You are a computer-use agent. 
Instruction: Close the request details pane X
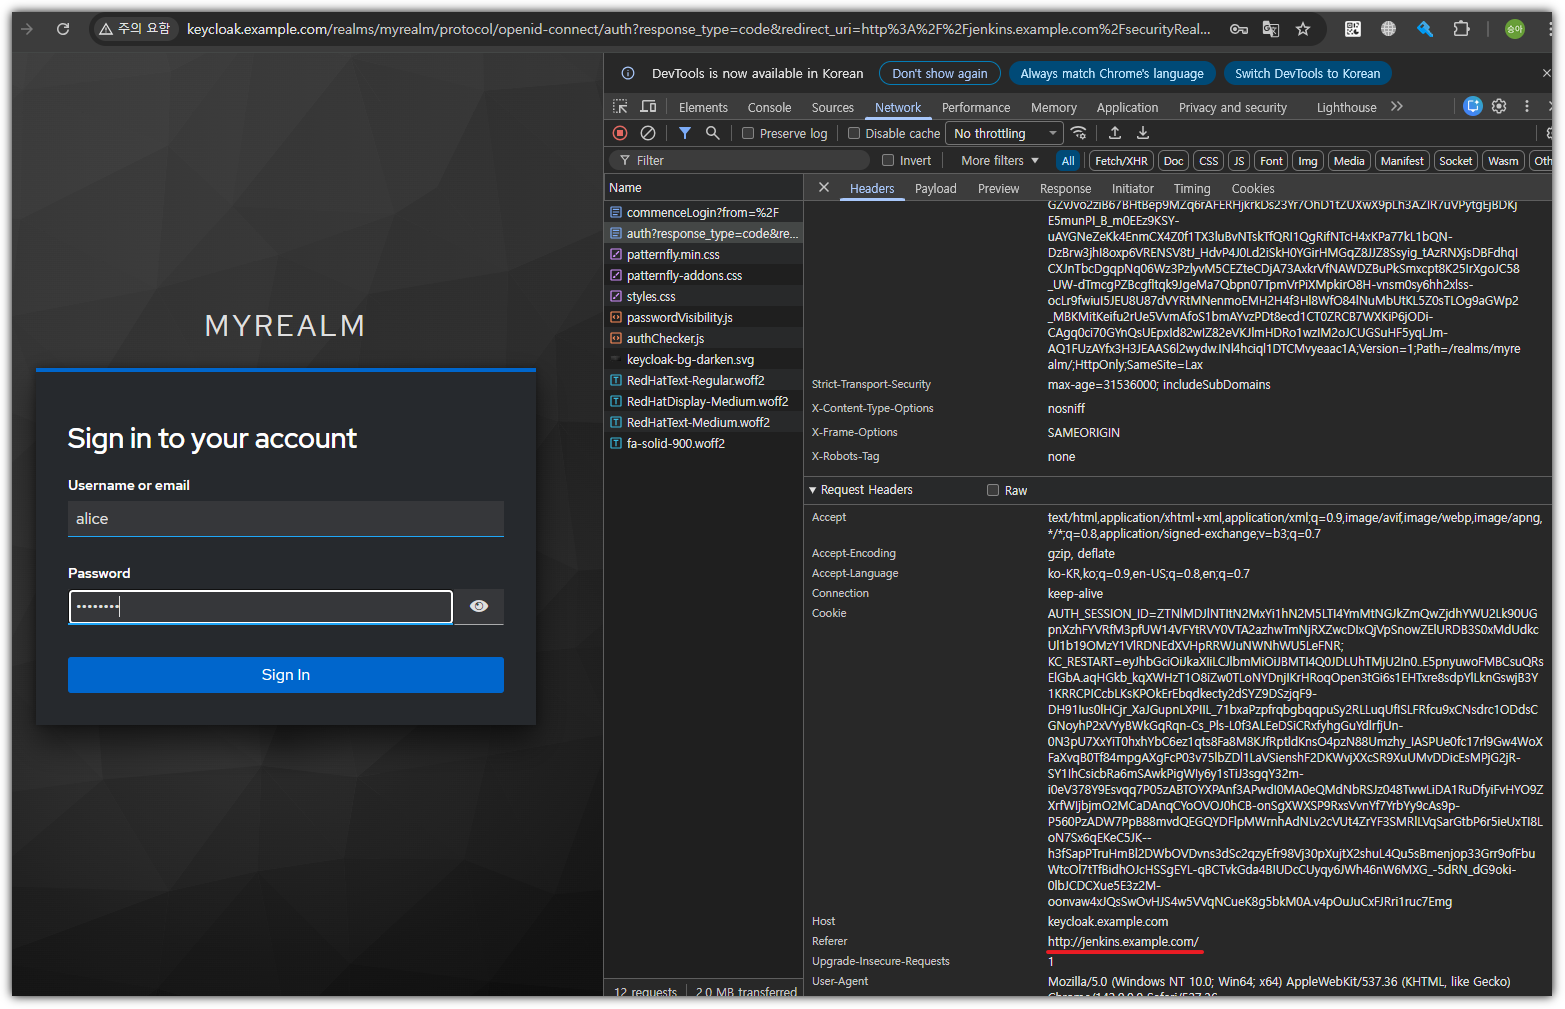824,187
